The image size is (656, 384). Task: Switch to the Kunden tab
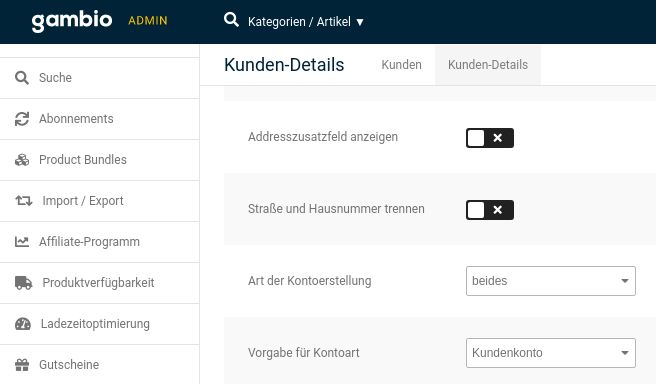(401, 65)
